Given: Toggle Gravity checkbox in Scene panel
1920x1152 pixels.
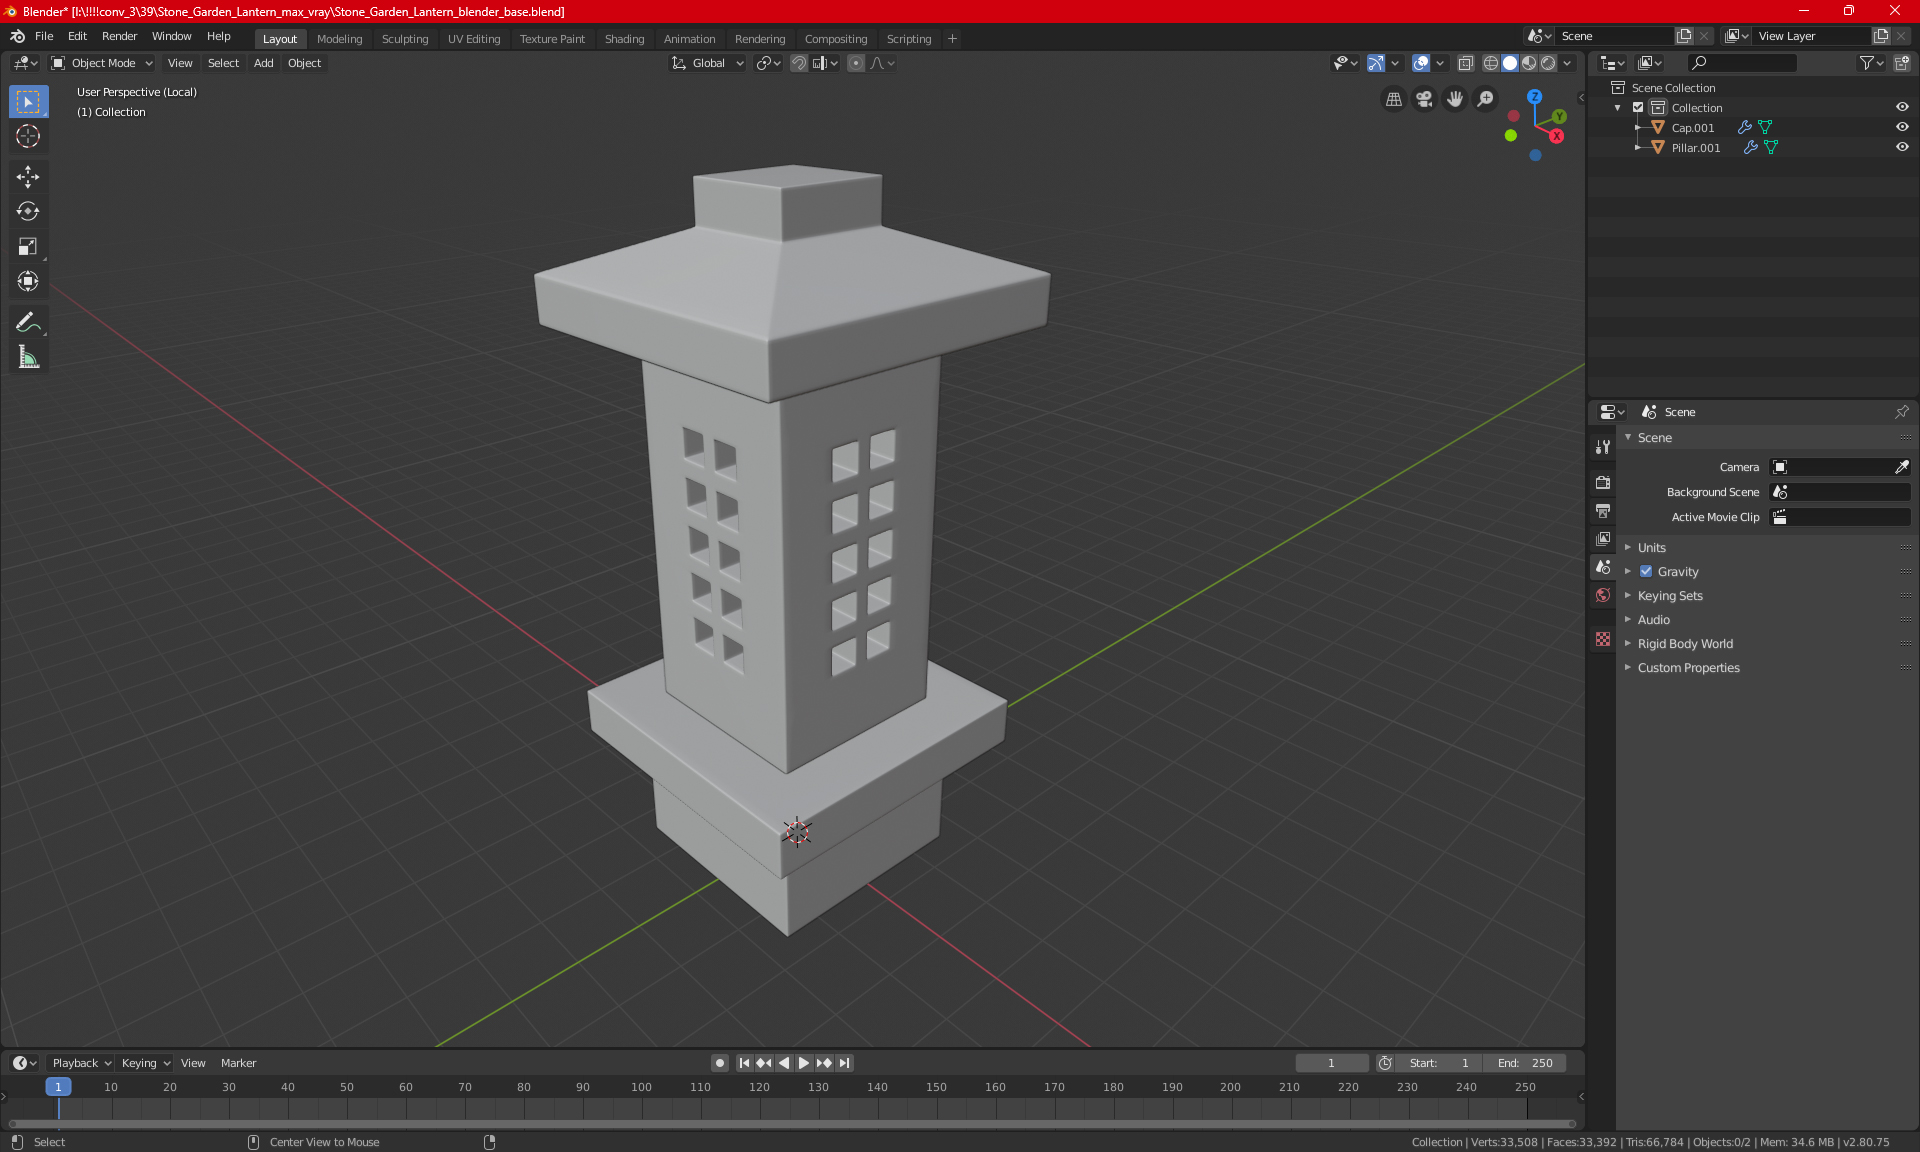Looking at the screenshot, I should (1646, 571).
